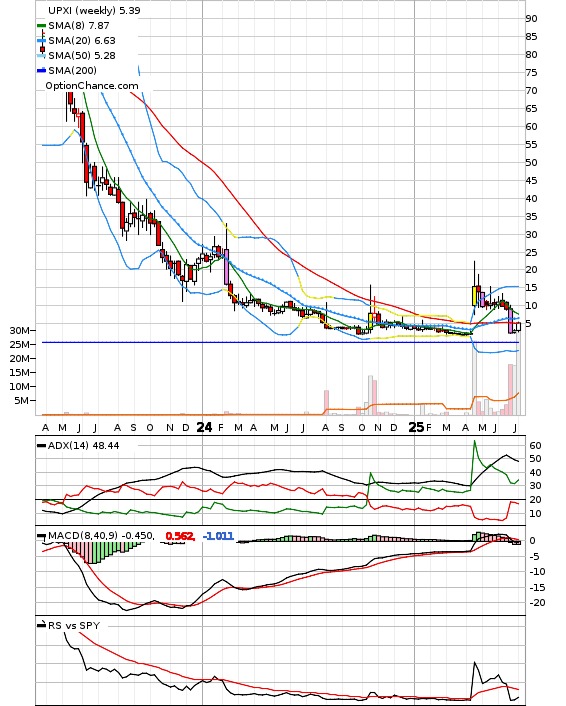Click the 25 year marker on time axis

coord(417,427)
